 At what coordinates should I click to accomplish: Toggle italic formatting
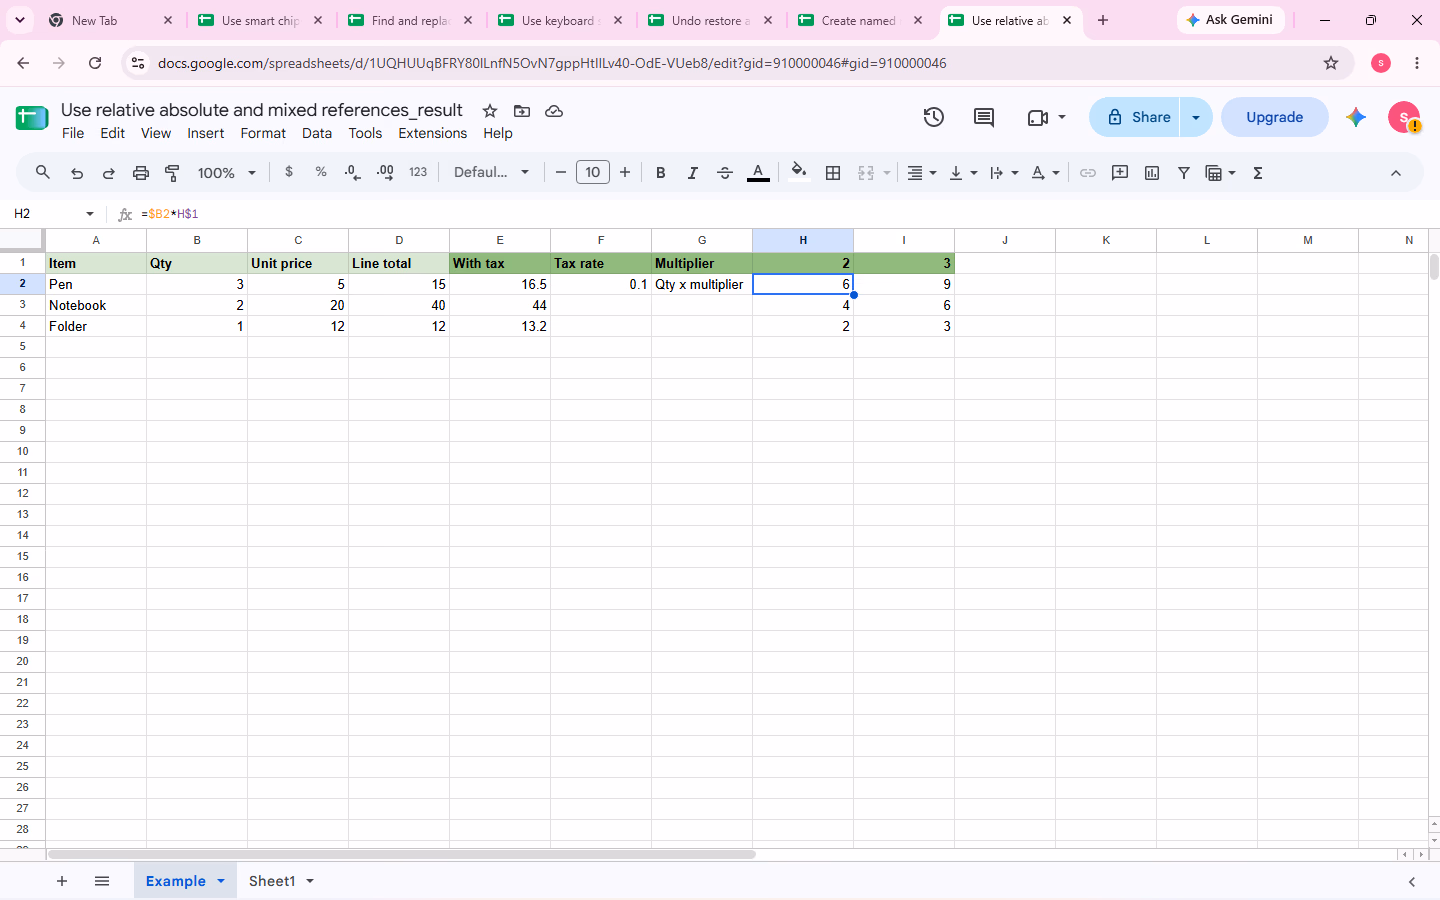[692, 173]
